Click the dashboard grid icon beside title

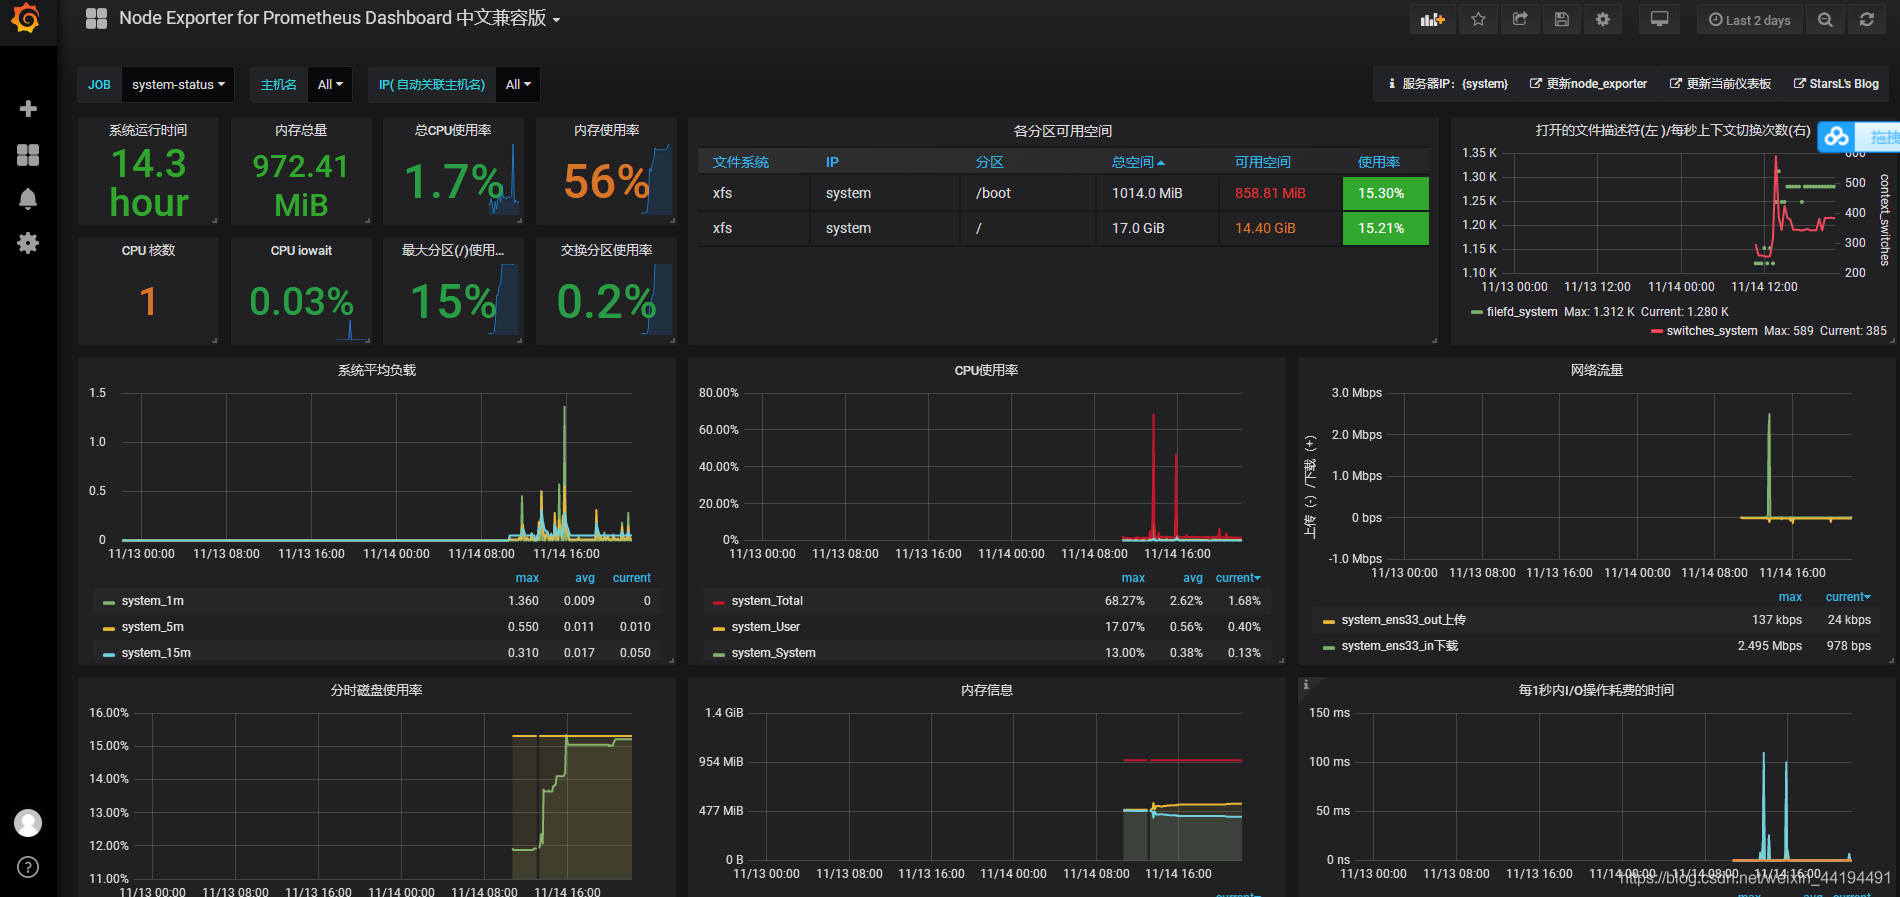(x=96, y=18)
